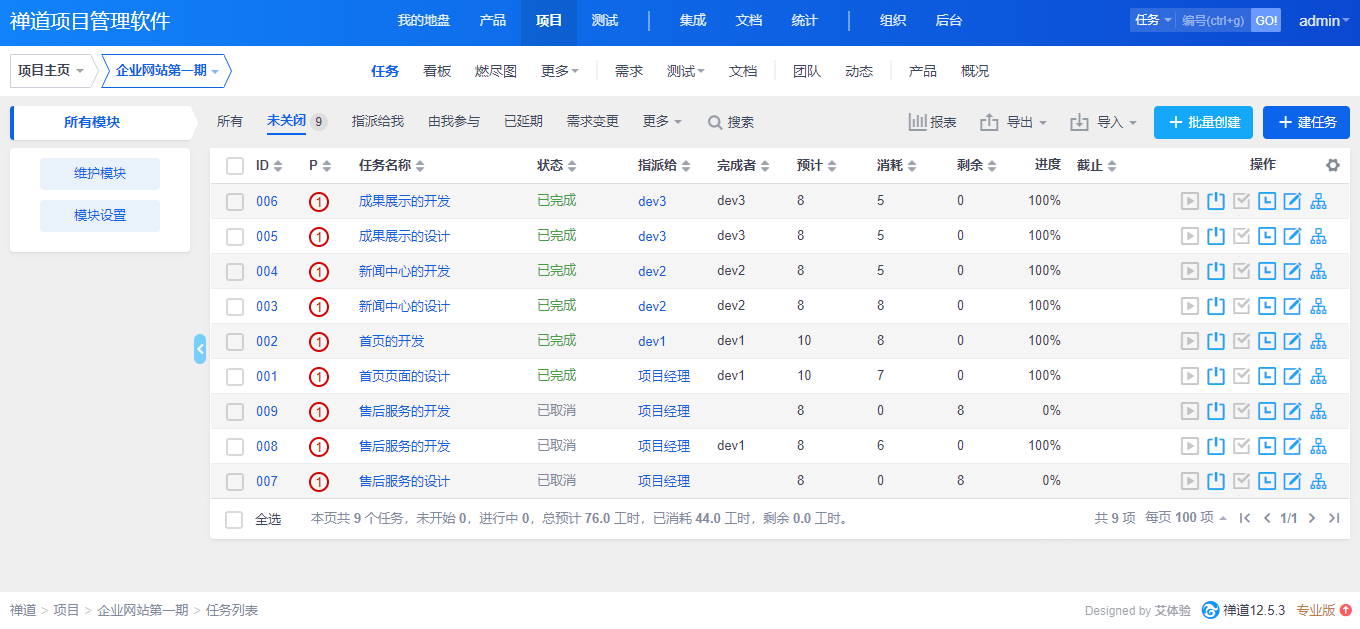
Task: Open the table column settings gear
Action: (1332, 166)
